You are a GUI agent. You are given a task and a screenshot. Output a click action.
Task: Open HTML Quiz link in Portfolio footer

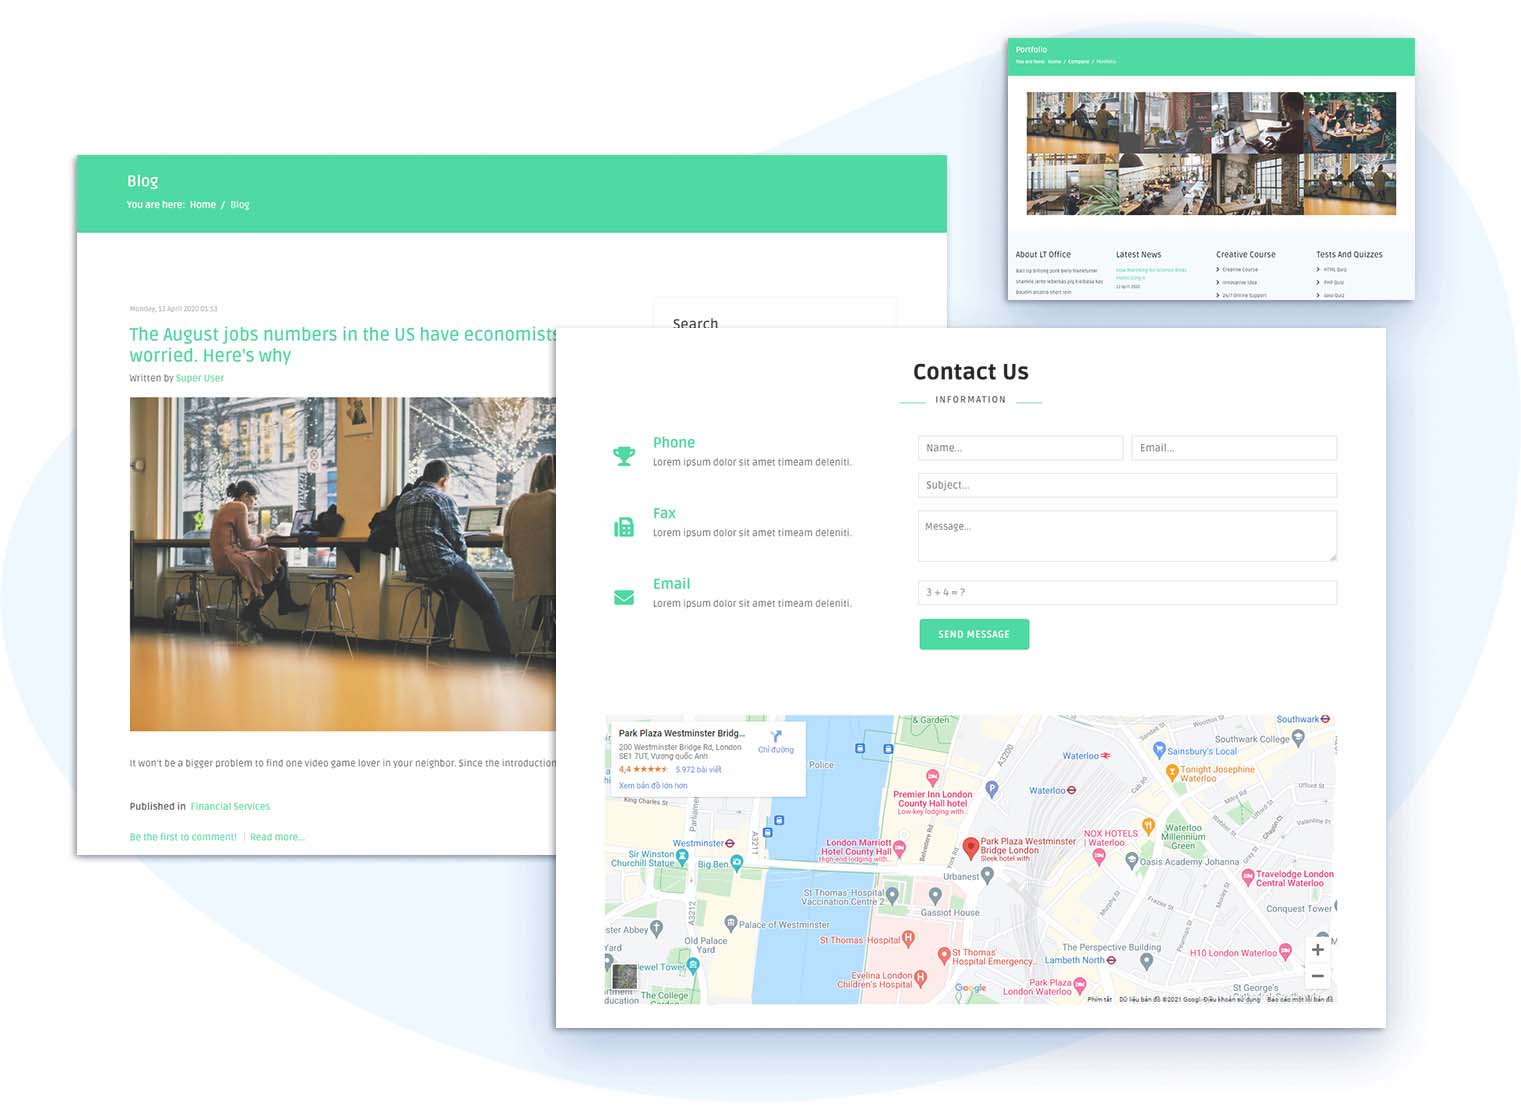click(x=1335, y=270)
